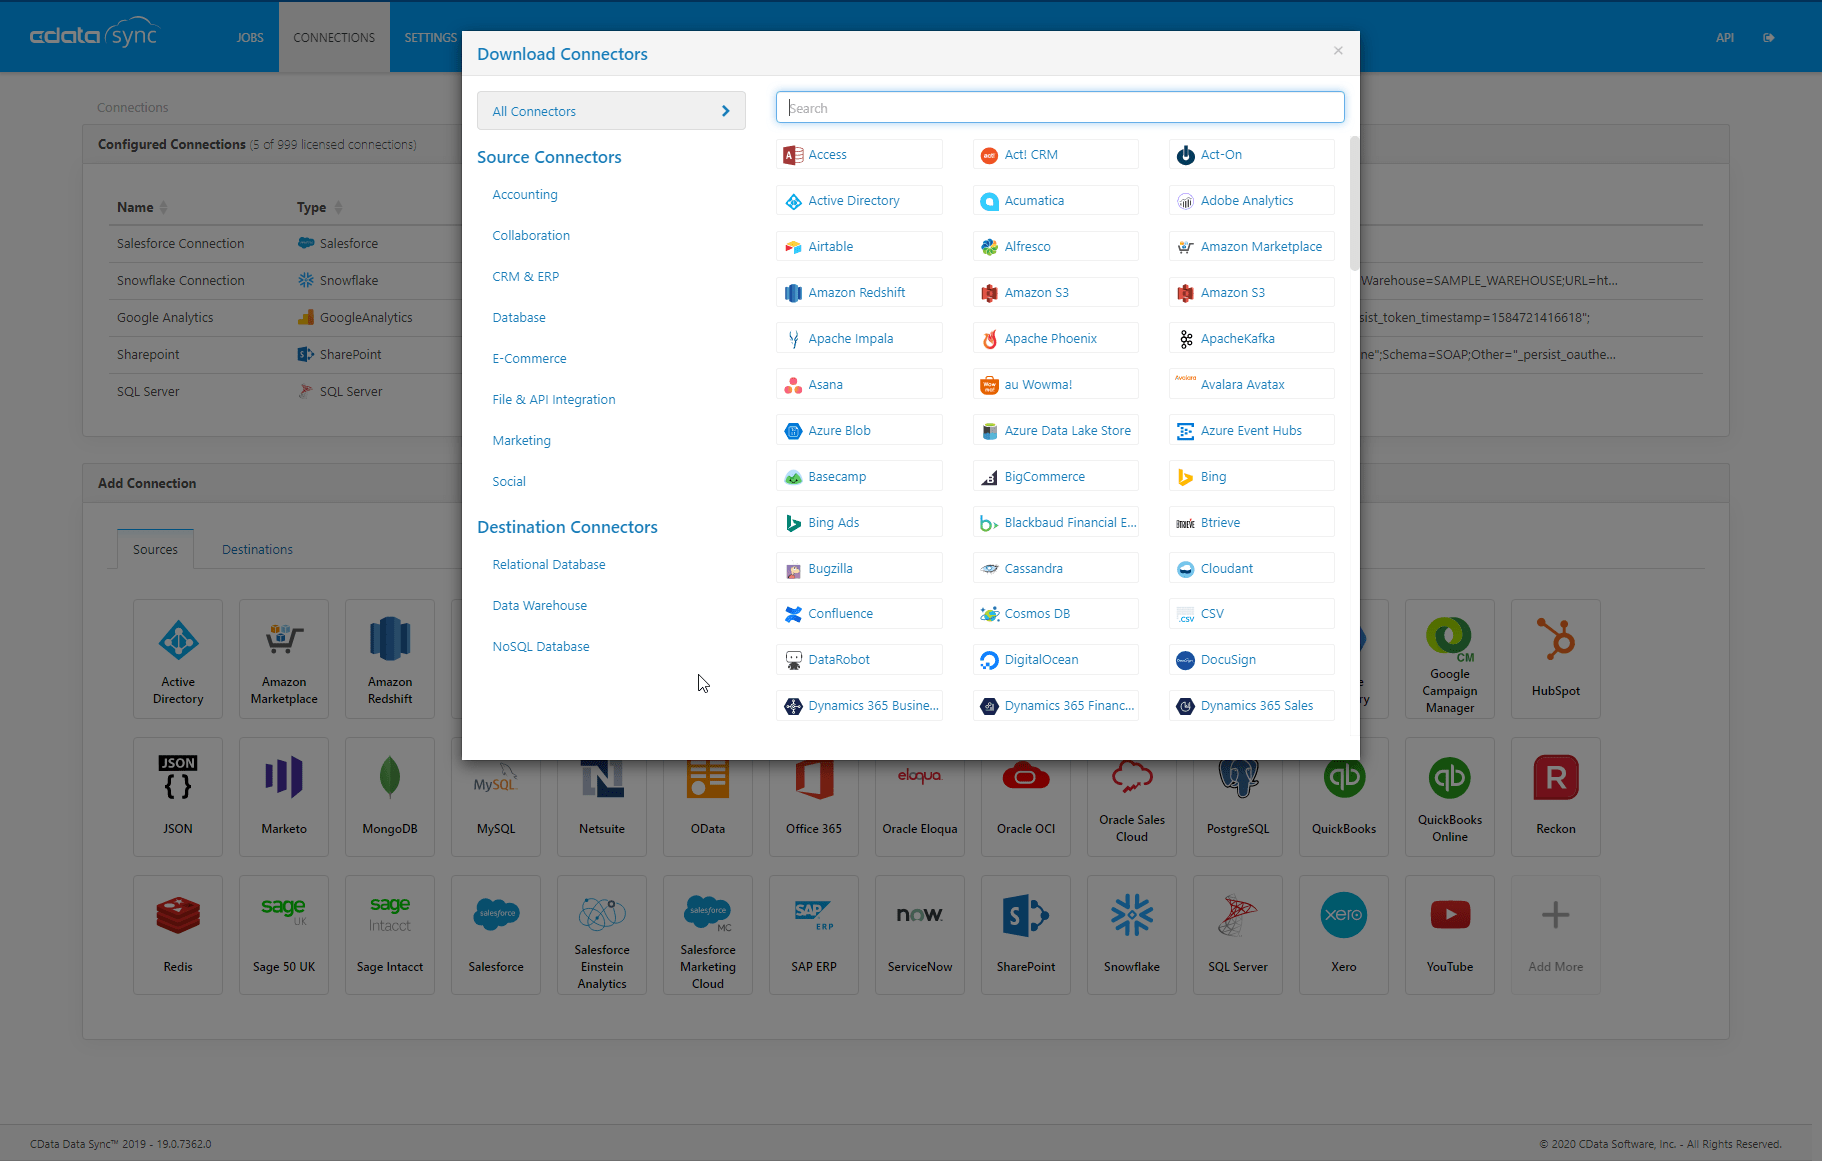The width and height of the screenshot is (1822, 1161).
Task: Switch to the Sources tab in Add Connection
Action: [155, 549]
